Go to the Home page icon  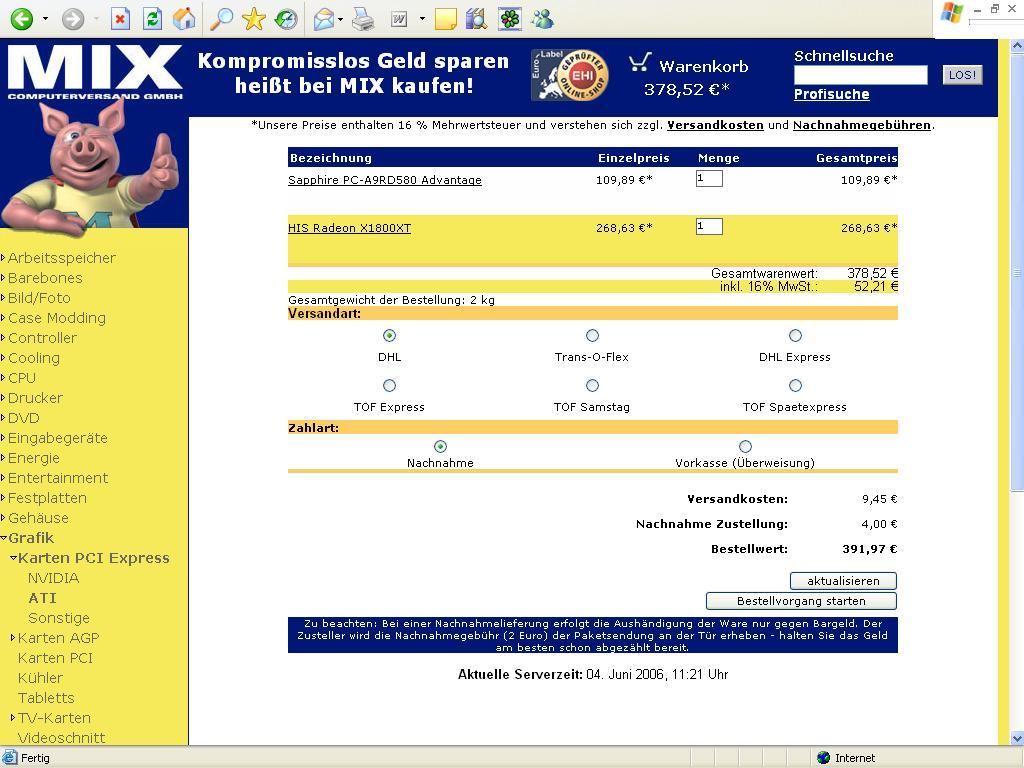pos(184,19)
